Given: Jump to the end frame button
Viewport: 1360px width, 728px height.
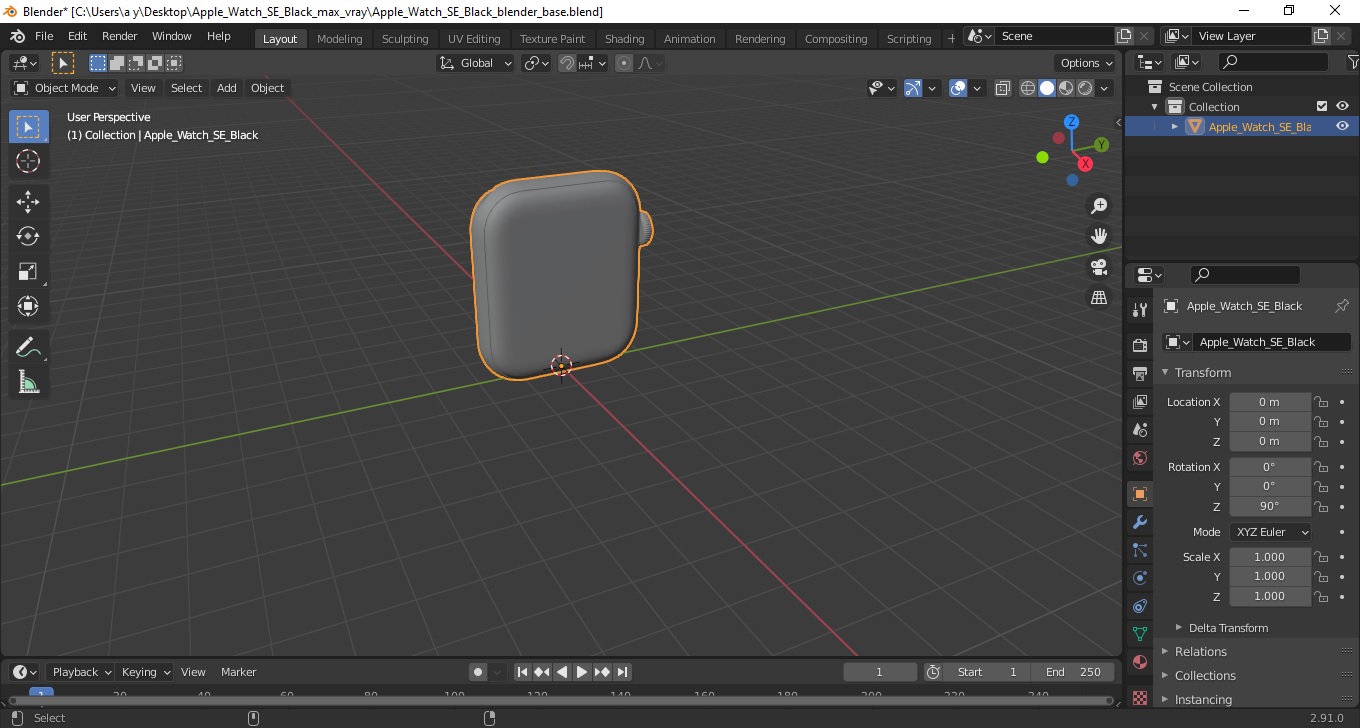Looking at the screenshot, I should 622,672.
